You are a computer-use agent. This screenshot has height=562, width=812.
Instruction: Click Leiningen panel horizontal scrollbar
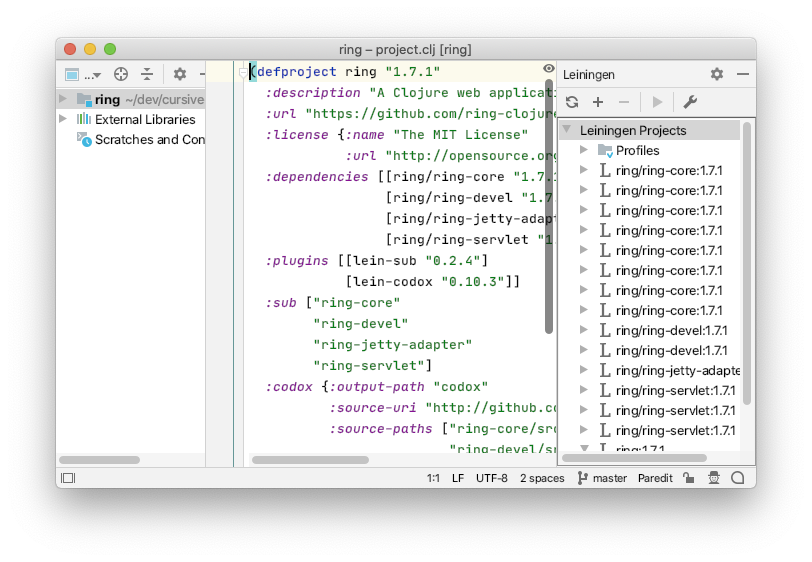point(634,458)
